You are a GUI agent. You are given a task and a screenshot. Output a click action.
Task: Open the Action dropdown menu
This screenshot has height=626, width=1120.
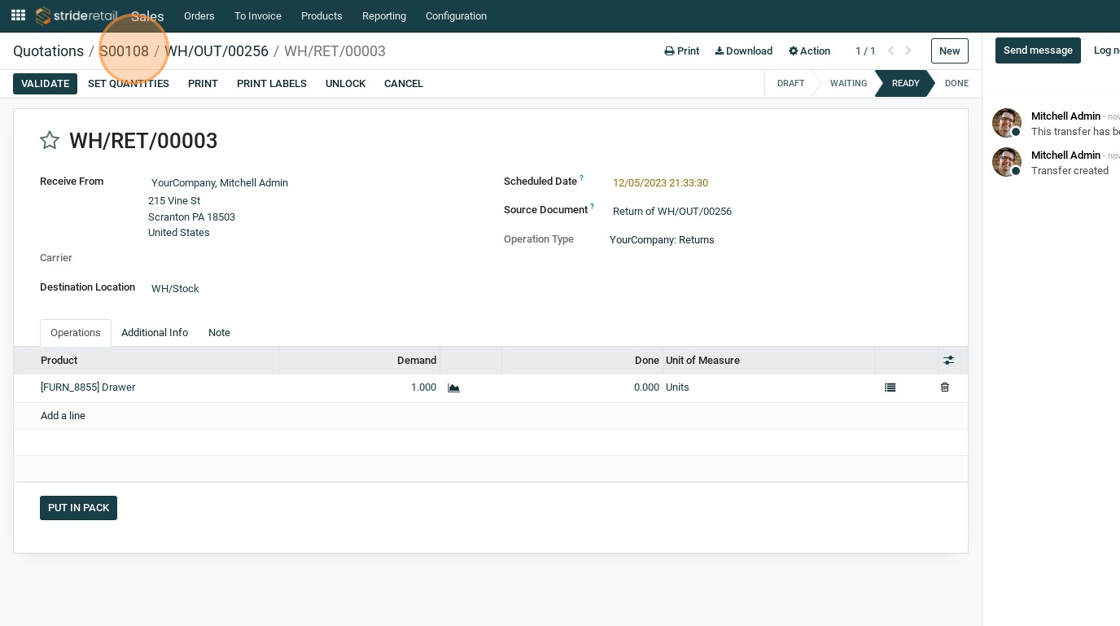[x=809, y=51]
